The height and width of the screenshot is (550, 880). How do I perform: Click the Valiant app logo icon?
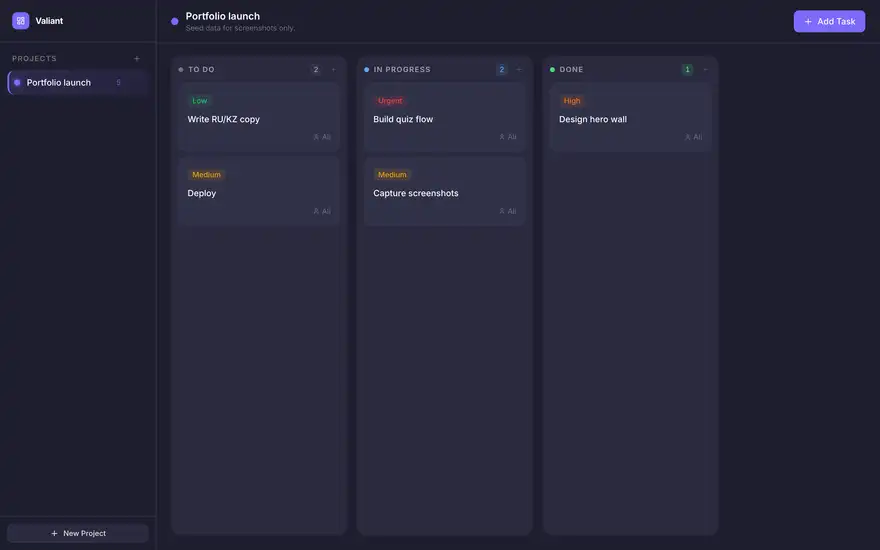pyautogui.click(x=21, y=21)
